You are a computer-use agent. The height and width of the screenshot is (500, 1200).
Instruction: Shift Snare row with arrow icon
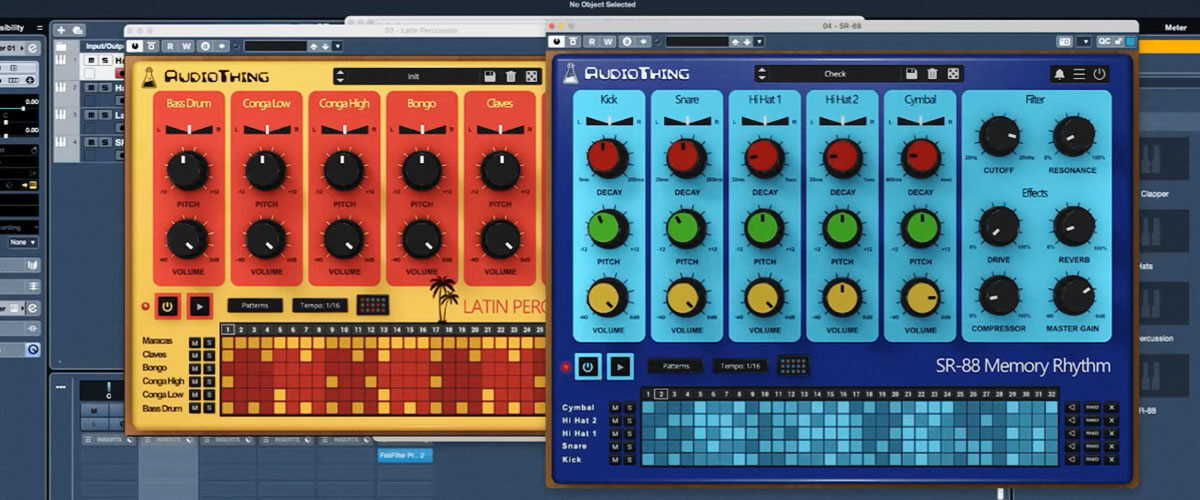(x=1072, y=446)
